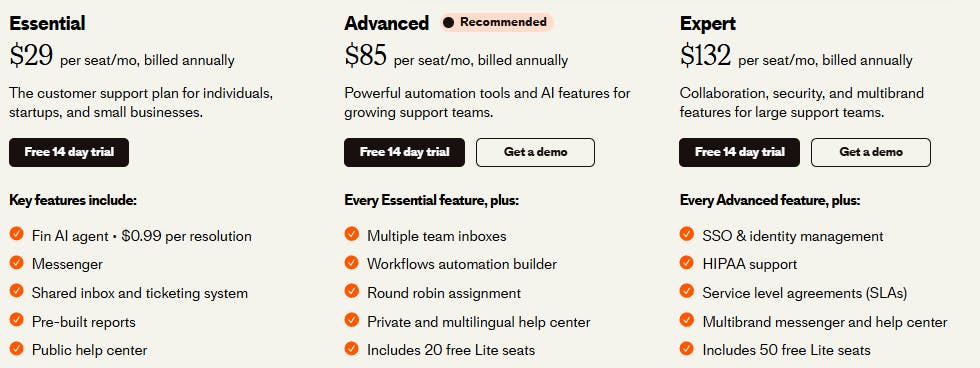Click the Expert plan $132 price
Image resolution: width=980 pixels, height=368 pixels.
pos(706,56)
